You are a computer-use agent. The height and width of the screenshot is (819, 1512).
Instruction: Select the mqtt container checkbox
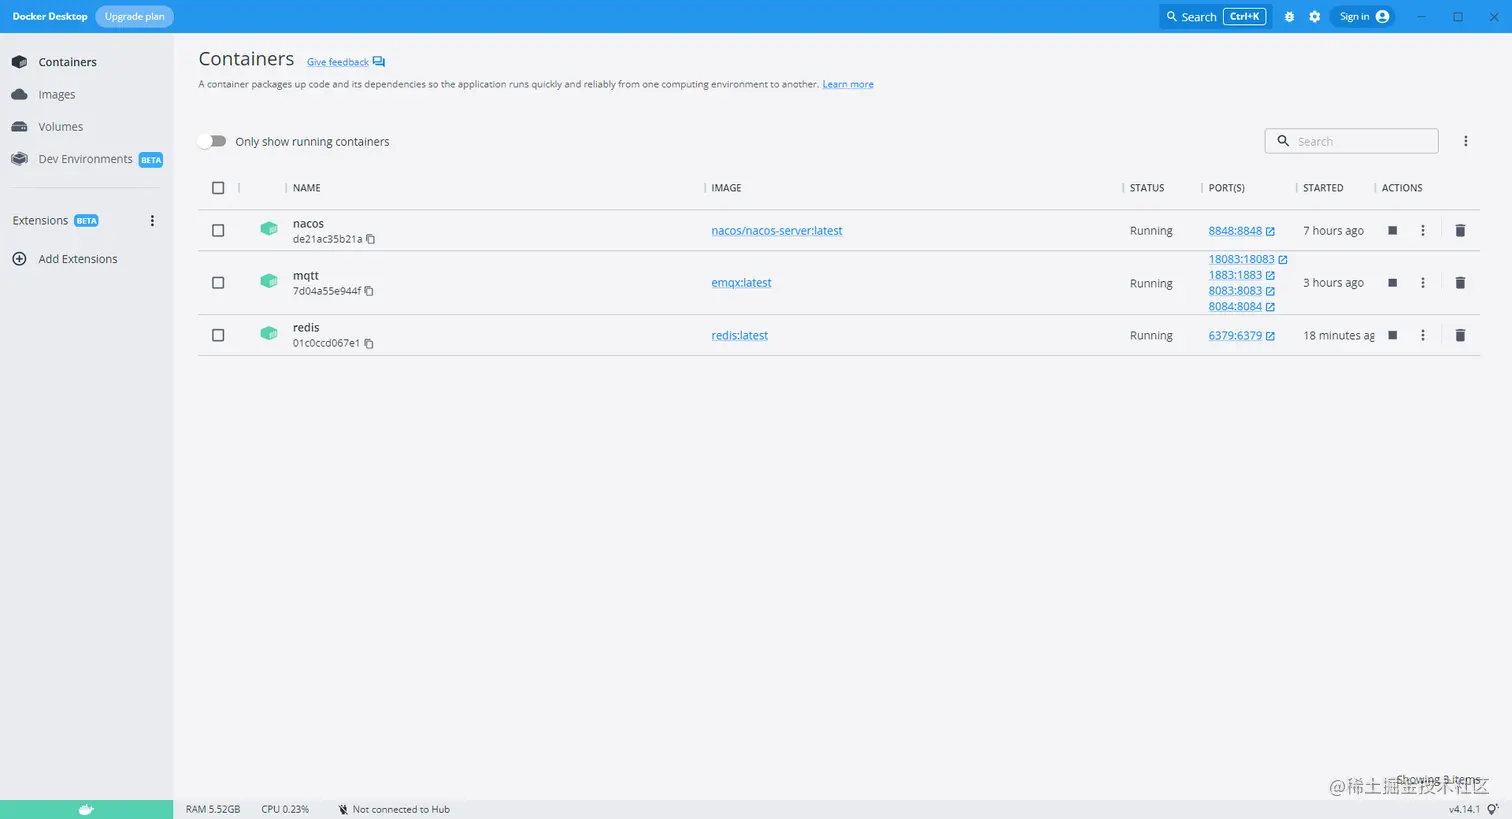click(218, 283)
